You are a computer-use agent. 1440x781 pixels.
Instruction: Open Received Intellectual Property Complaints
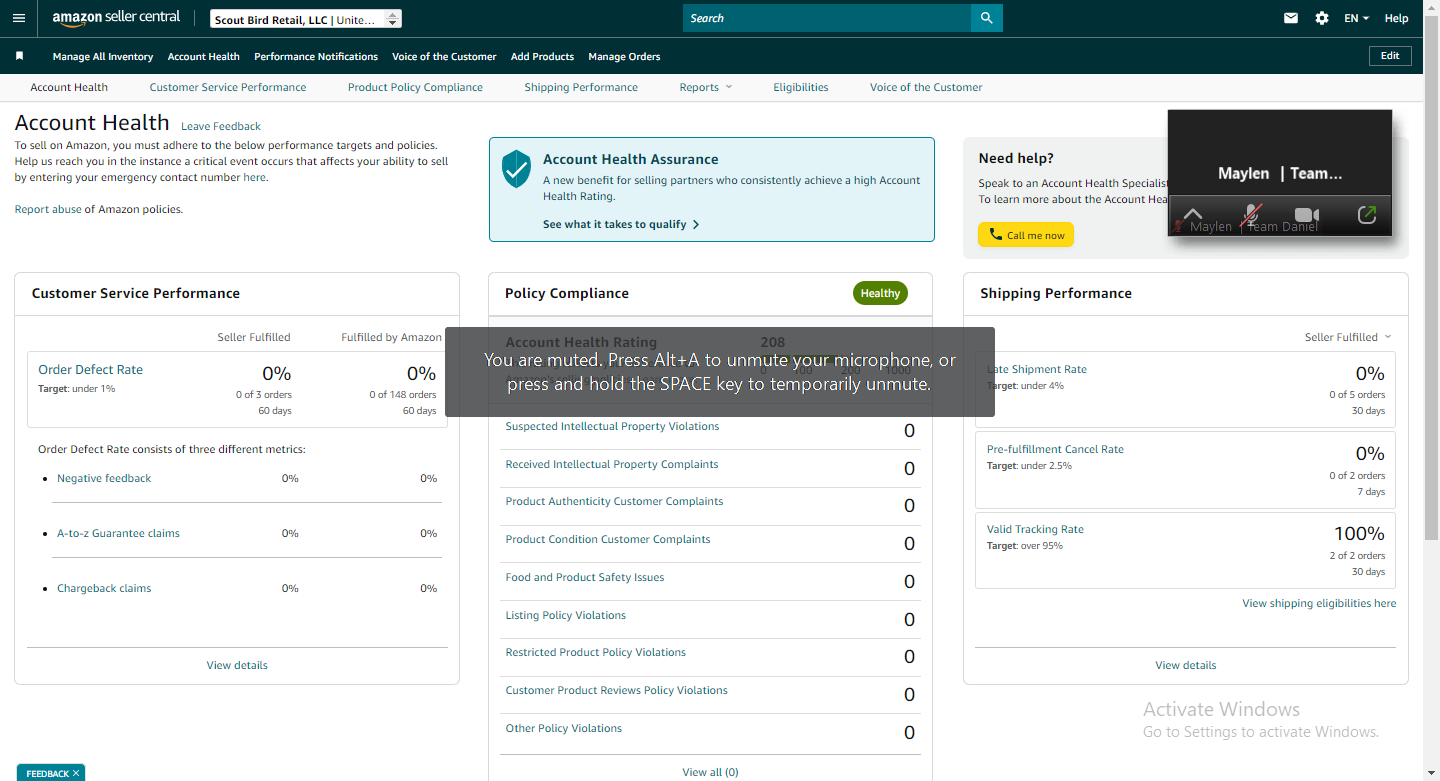click(612, 464)
